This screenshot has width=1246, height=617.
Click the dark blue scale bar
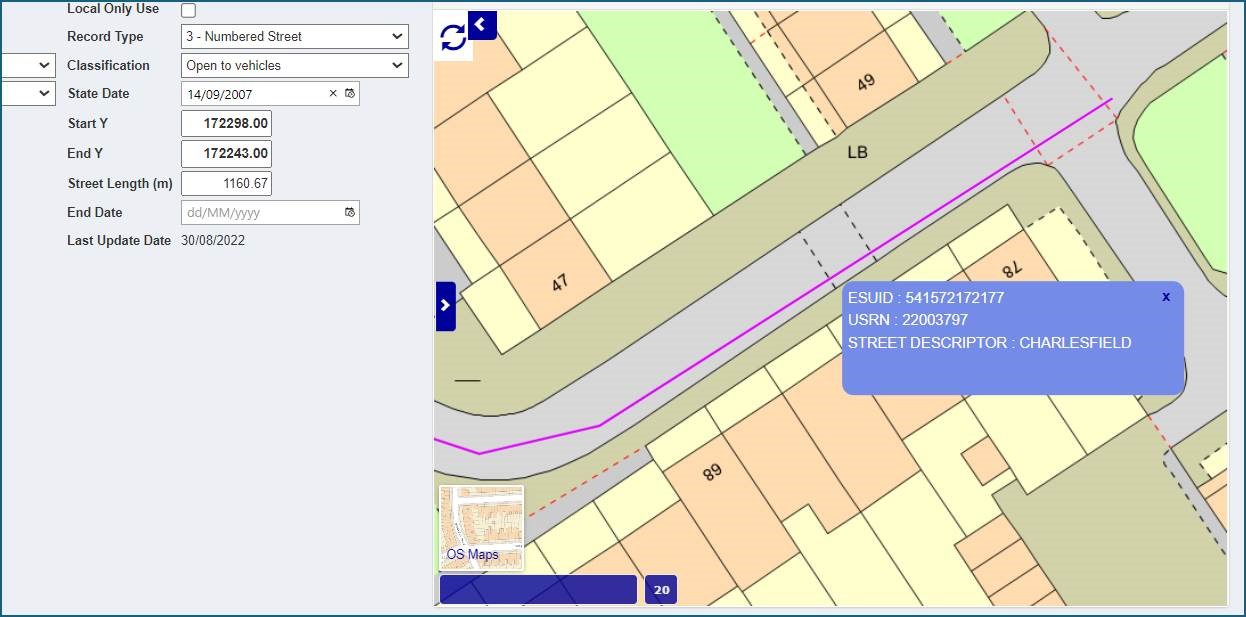point(538,590)
